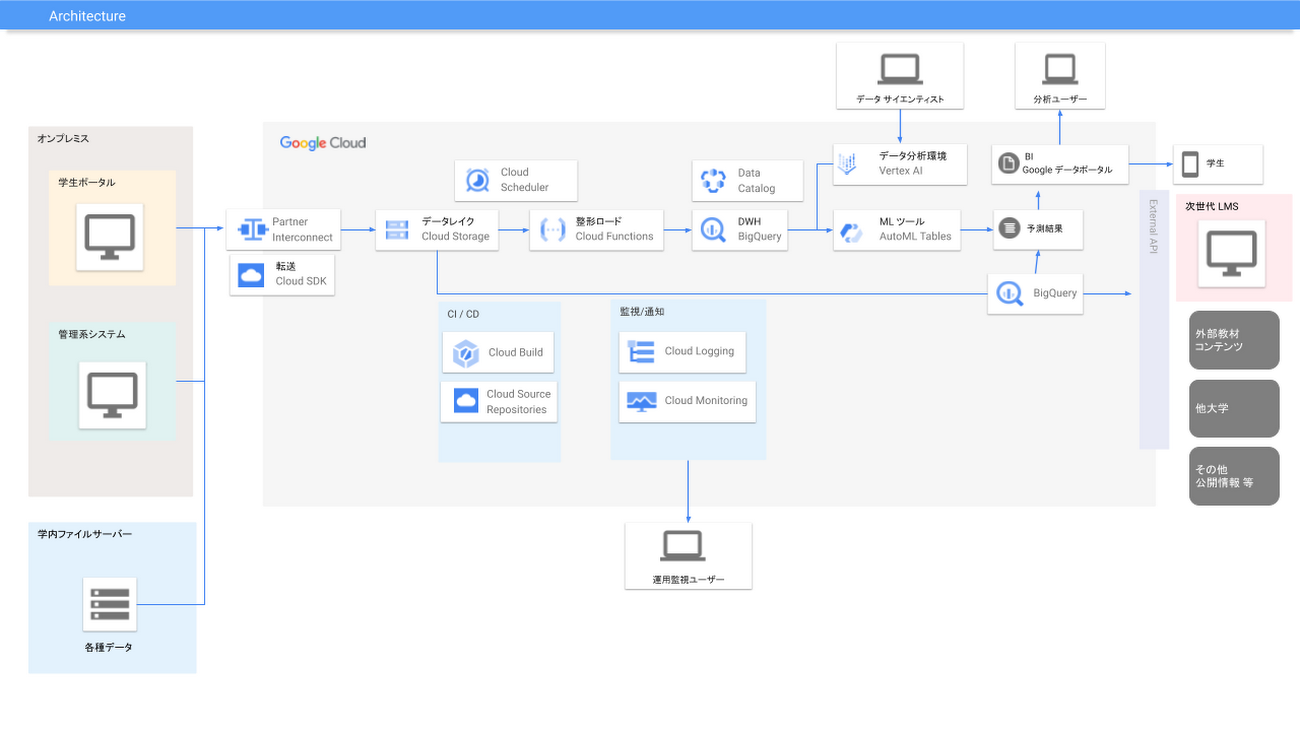The height and width of the screenshot is (731, 1300).
Task: Click the オンプレミス label
Action: pos(63,139)
